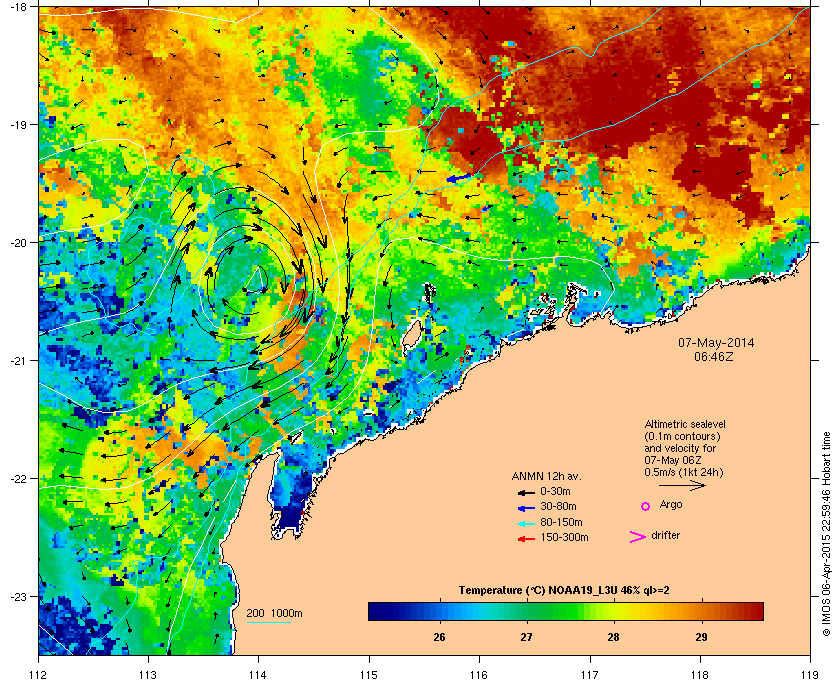Screen dimensions: 840x680
Task: Click the cyan isobath legend line
Action: pyautogui.click(x=268, y=623)
